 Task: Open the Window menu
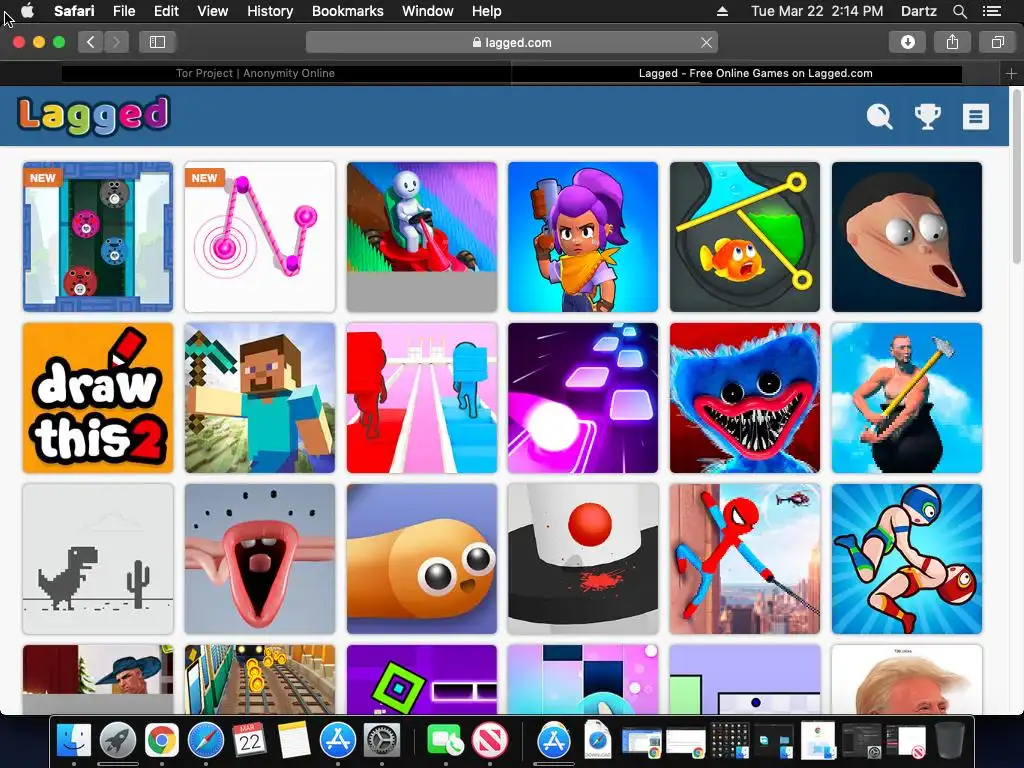pyautogui.click(x=428, y=11)
